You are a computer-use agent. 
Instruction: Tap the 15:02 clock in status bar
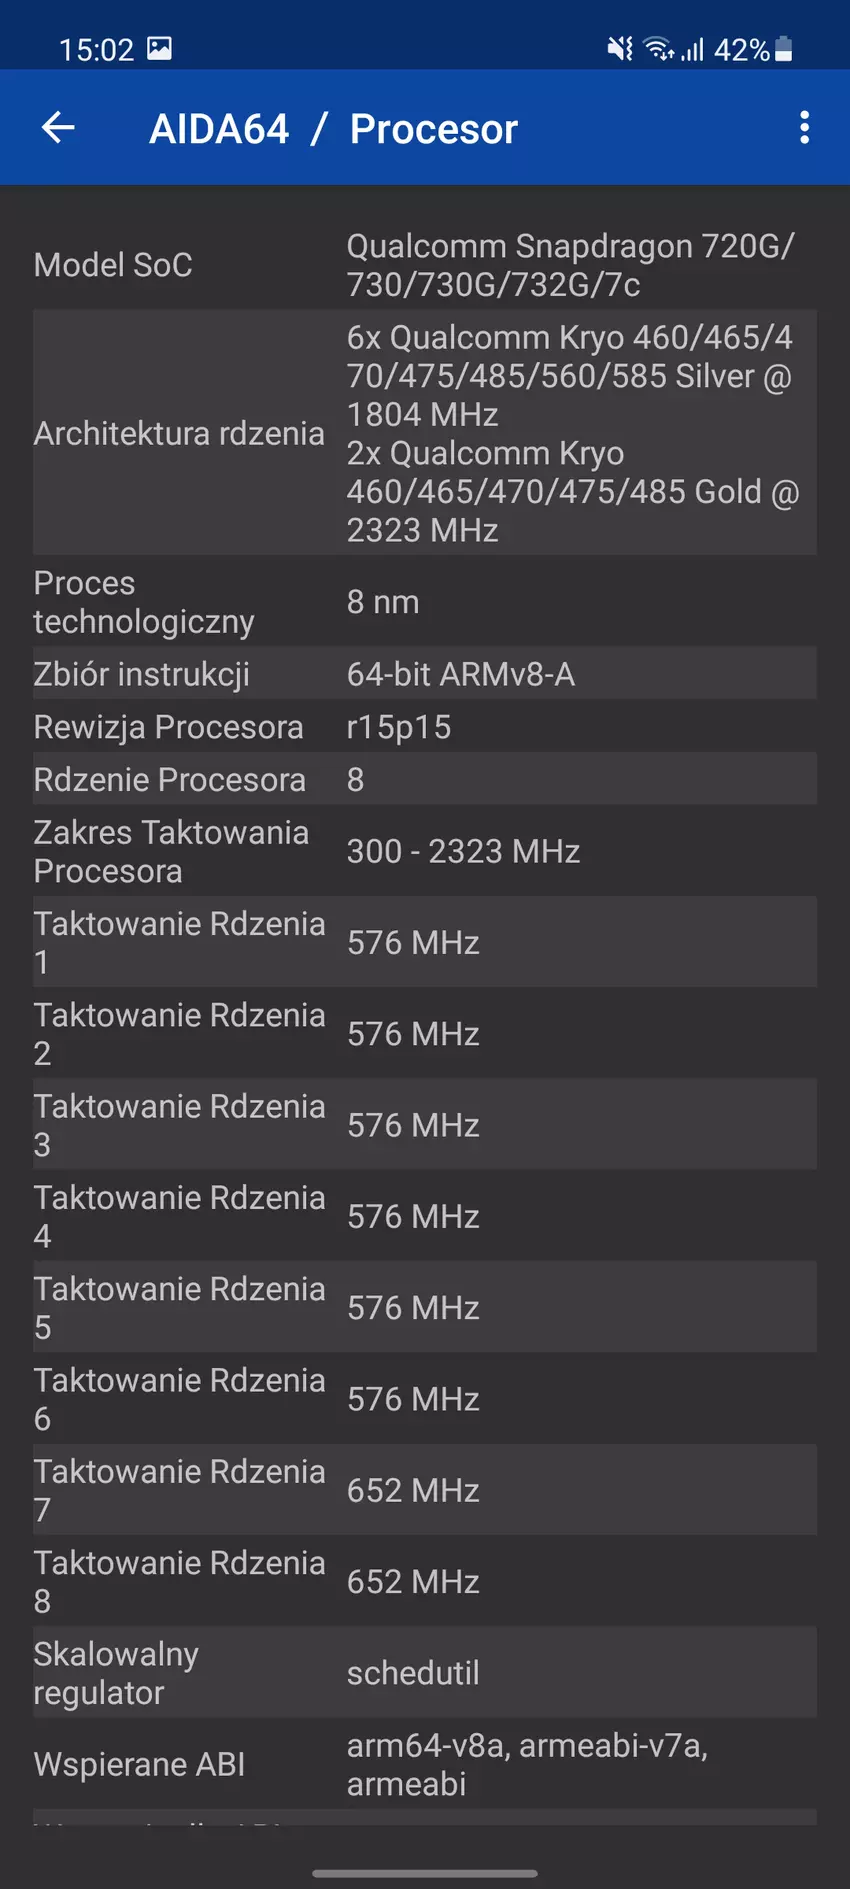click(x=96, y=49)
